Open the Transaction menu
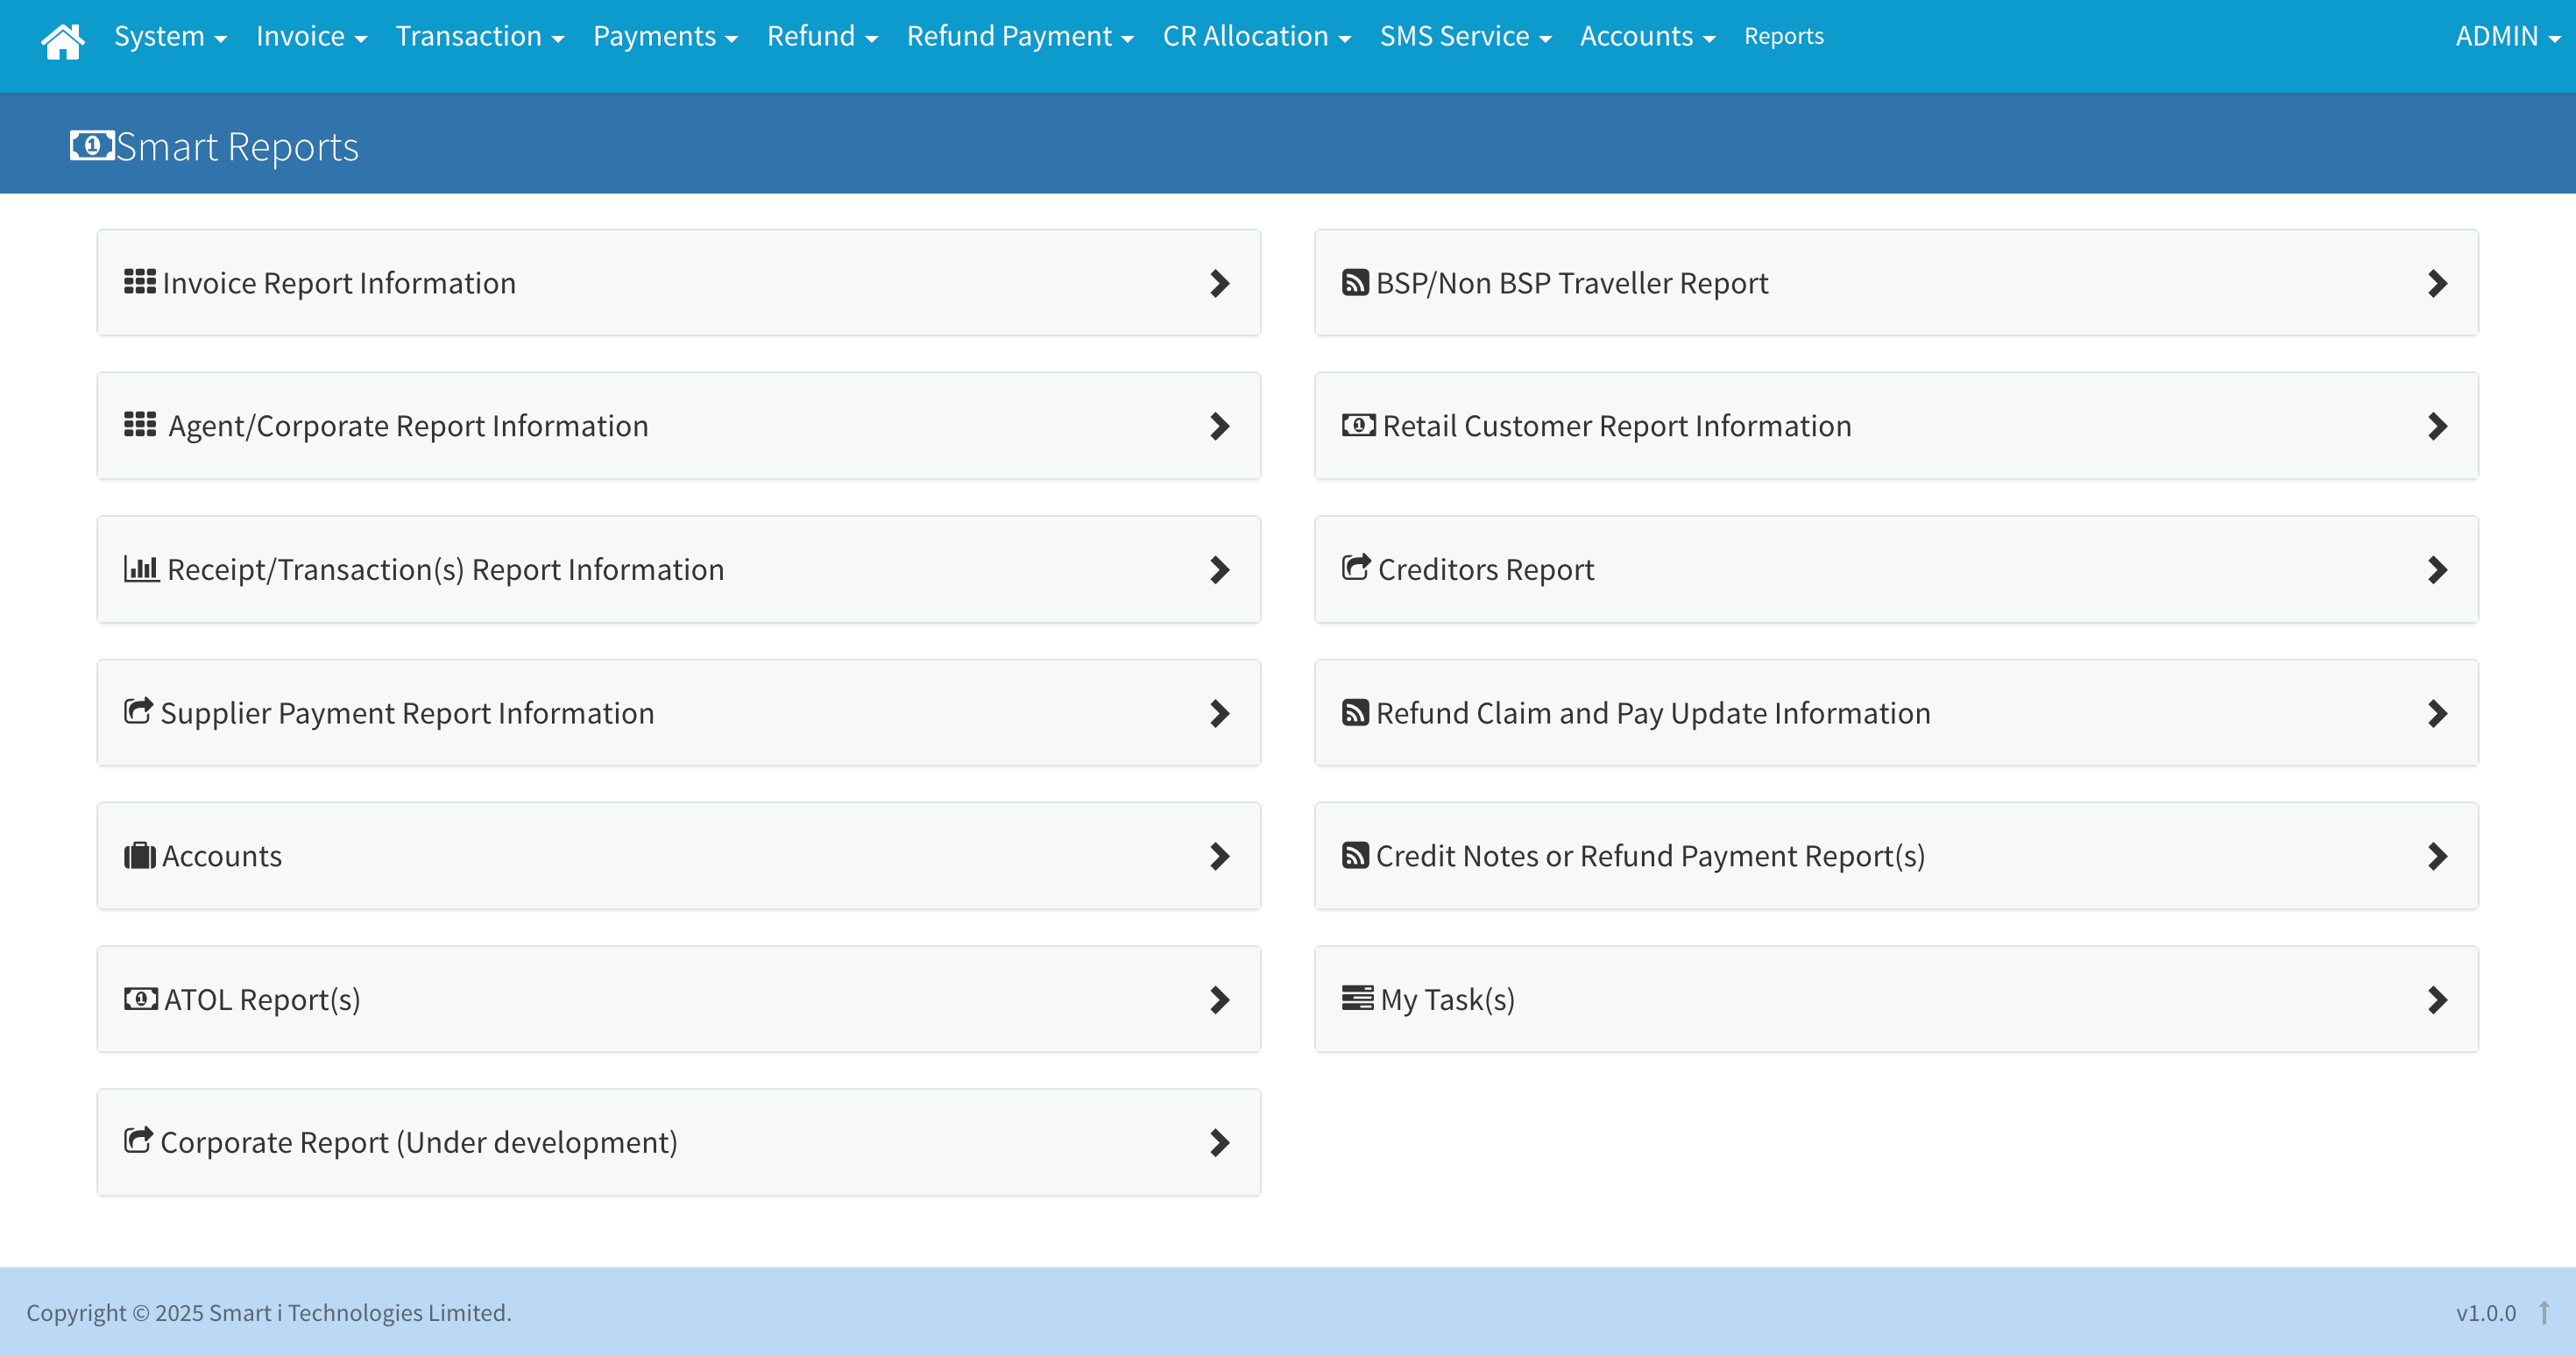2576x1356 pixels. (x=480, y=37)
